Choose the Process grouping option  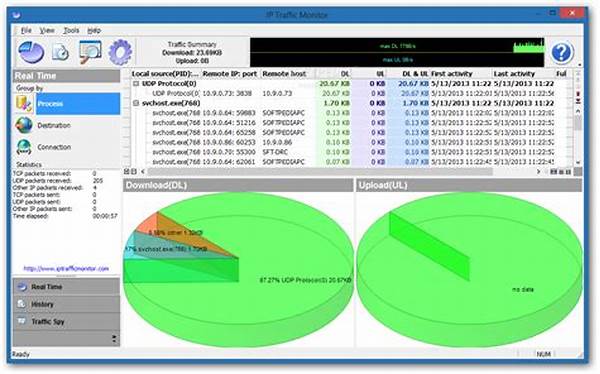click(78, 104)
